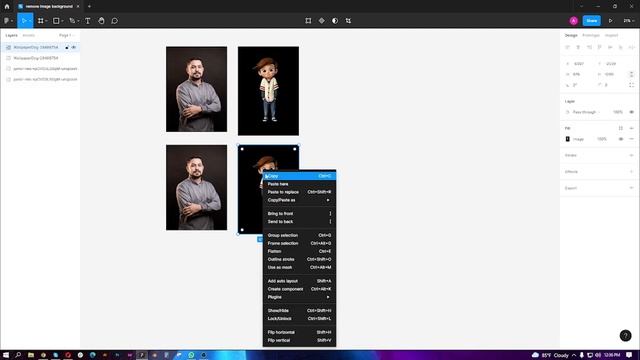The width and height of the screenshot is (640, 360).
Task: Choose Use as mask in the context menu
Action: 299,267
